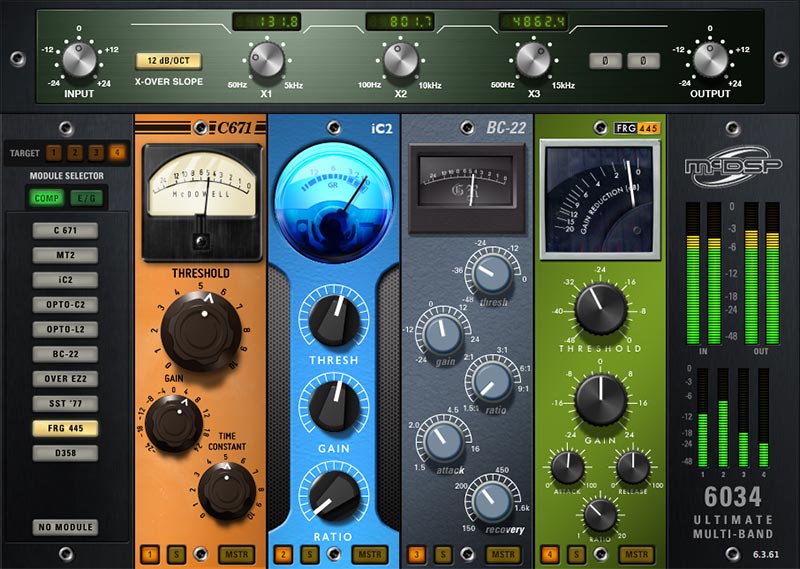
Task: Toggle MSTR on C671 band
Action: click(x=236, y=554)
